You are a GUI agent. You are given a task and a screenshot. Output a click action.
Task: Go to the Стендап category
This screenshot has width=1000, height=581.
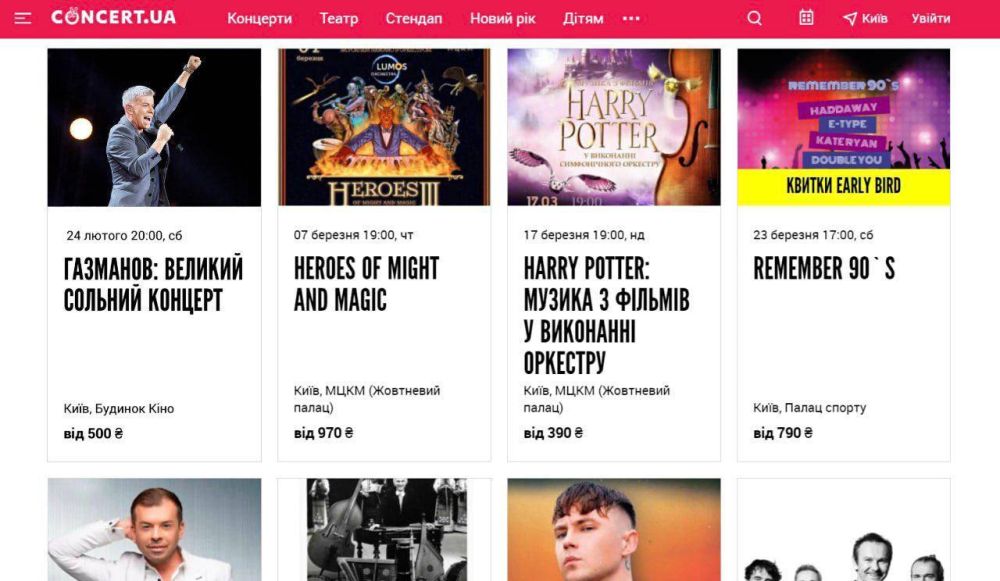[x=413, y=18]
